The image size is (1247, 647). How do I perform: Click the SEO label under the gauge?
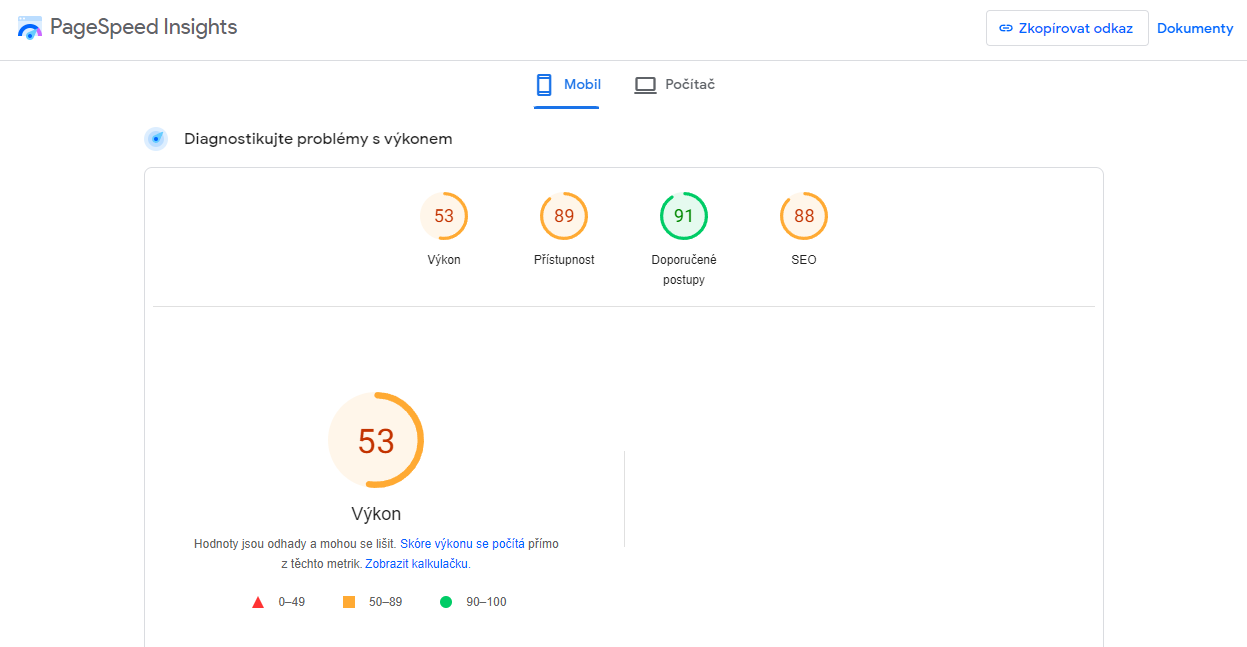804,260
